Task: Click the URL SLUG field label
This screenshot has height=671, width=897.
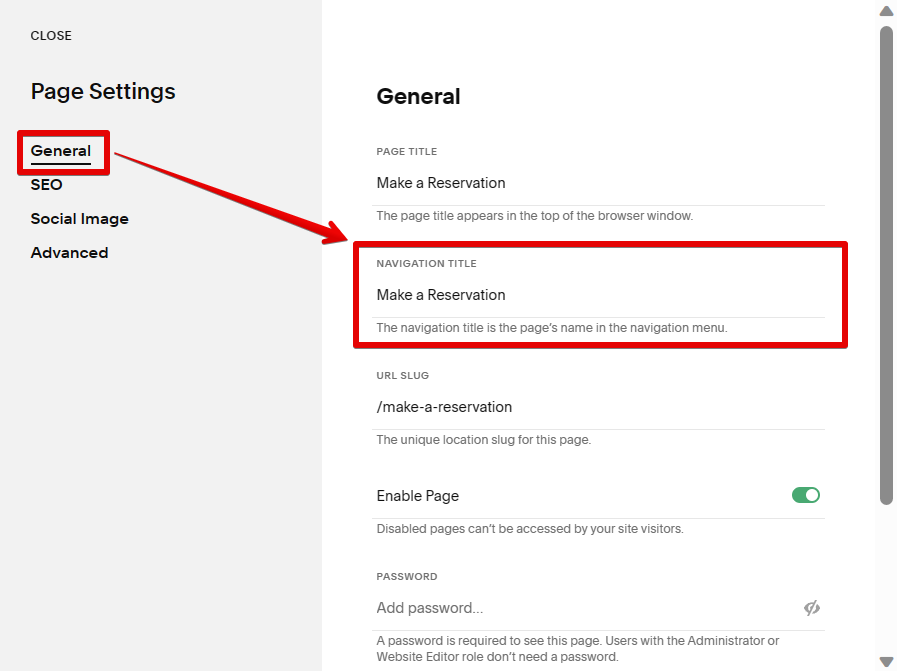Action: pos(403,376)
